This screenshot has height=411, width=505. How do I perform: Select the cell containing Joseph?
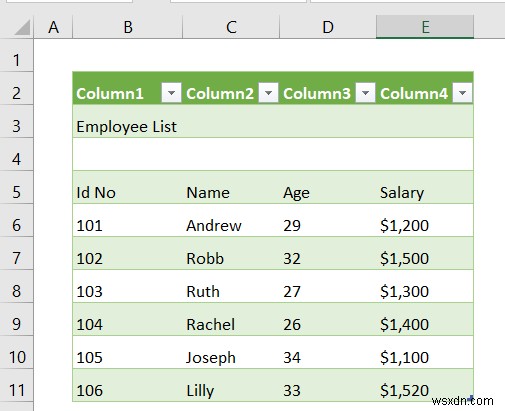pos(231,352)
